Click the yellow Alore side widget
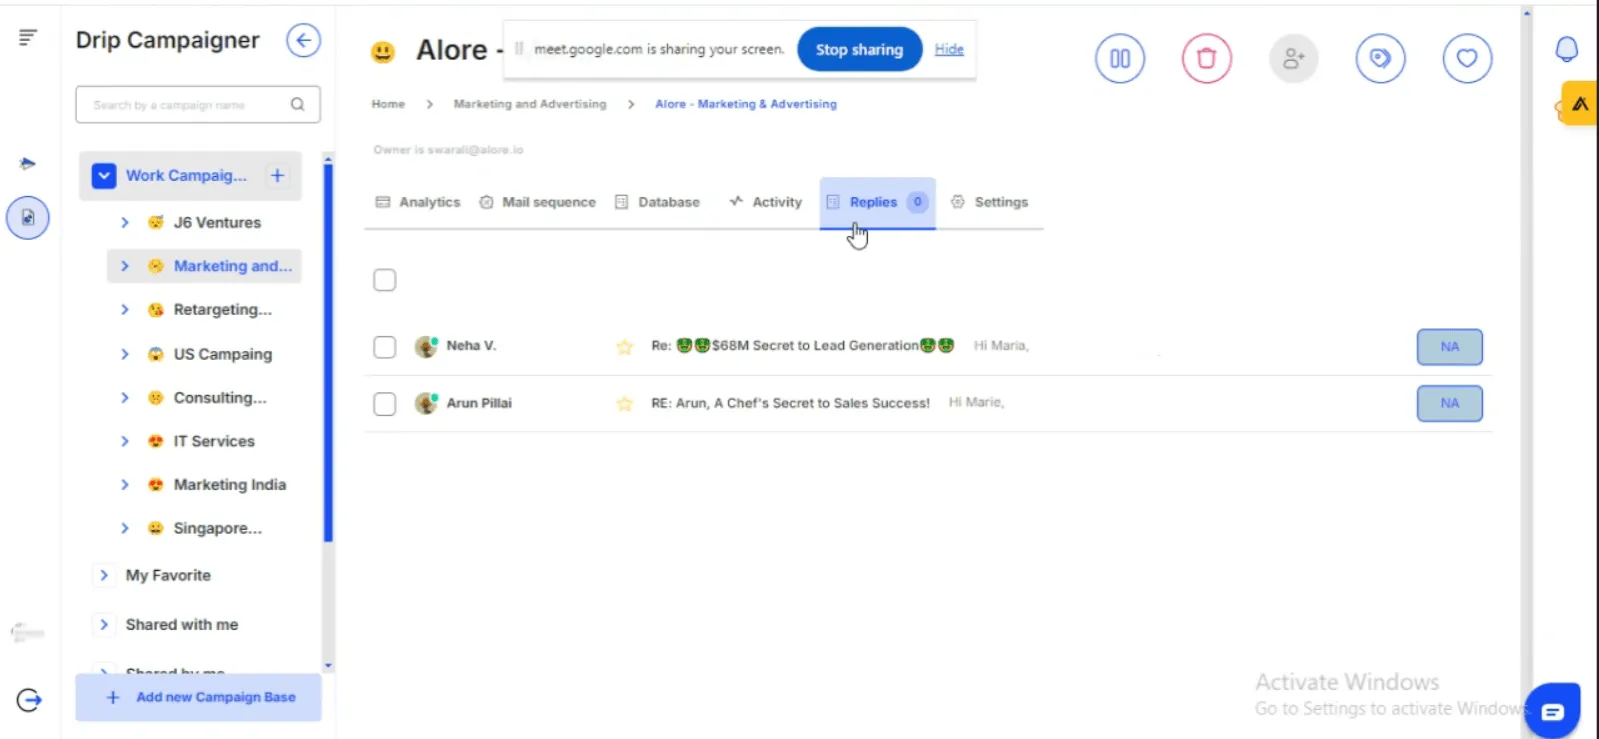 tap(1579, 103)
